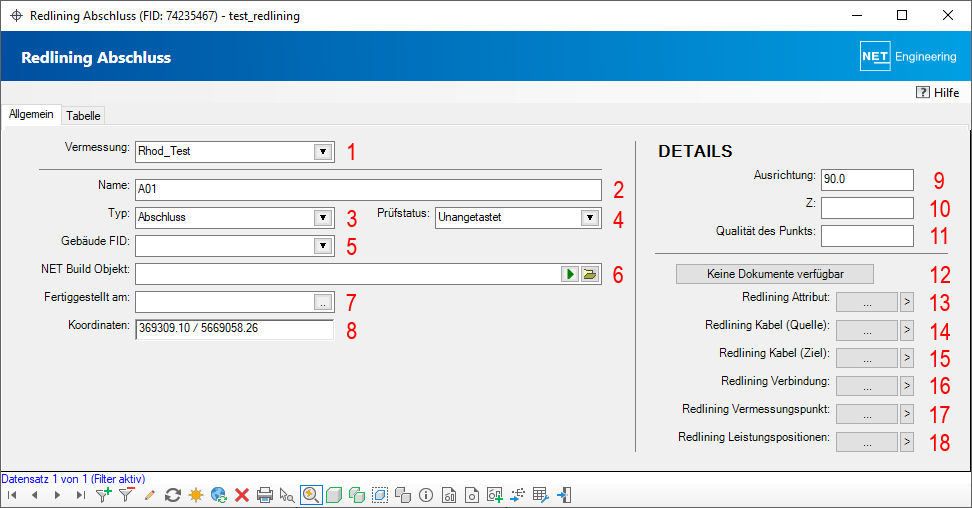Toggle the highlighted zoom magnifier icon

tap(311, 495)
